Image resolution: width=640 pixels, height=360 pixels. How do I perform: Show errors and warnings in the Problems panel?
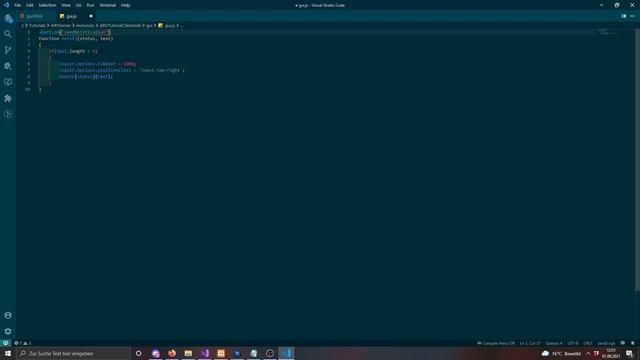22,343
